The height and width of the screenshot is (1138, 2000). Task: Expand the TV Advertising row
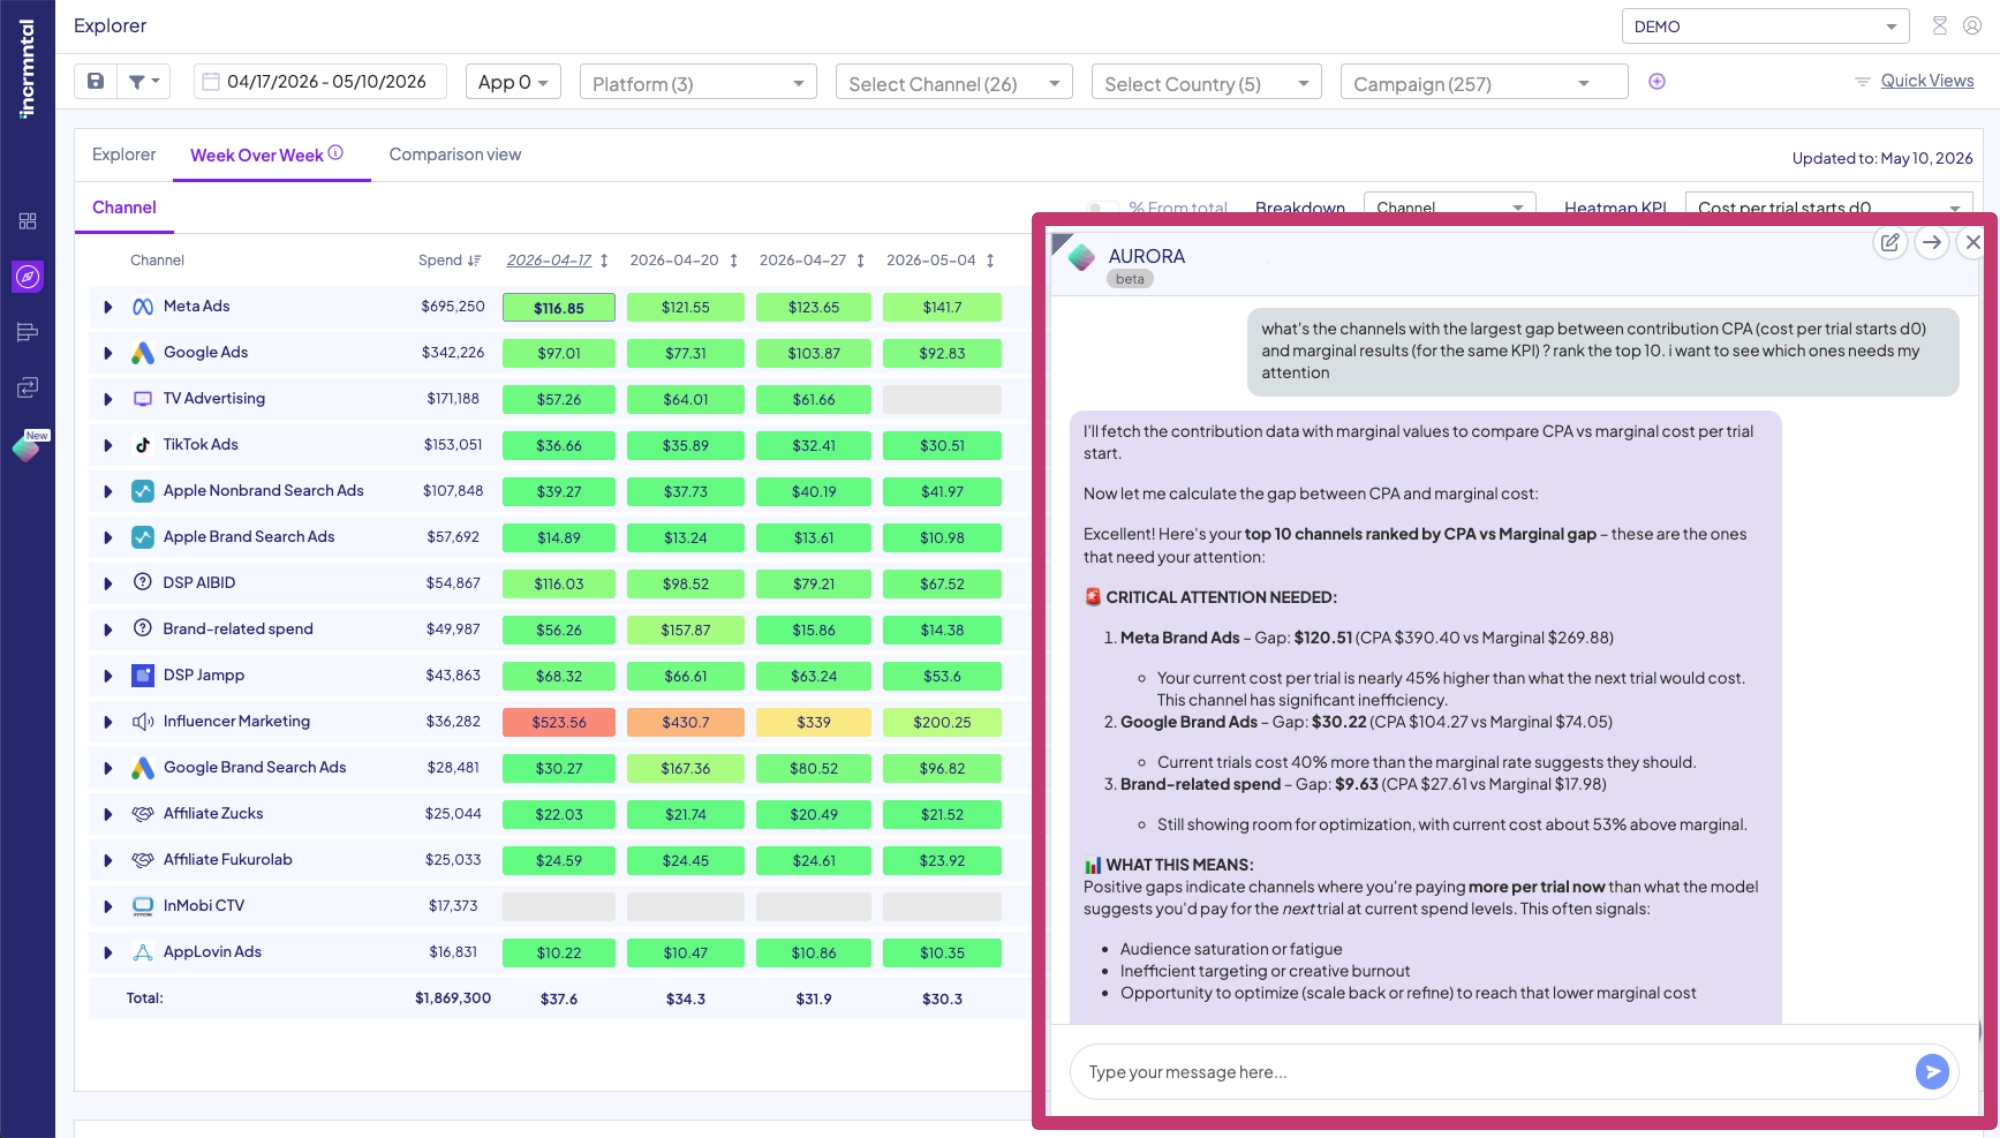[108, 399]
